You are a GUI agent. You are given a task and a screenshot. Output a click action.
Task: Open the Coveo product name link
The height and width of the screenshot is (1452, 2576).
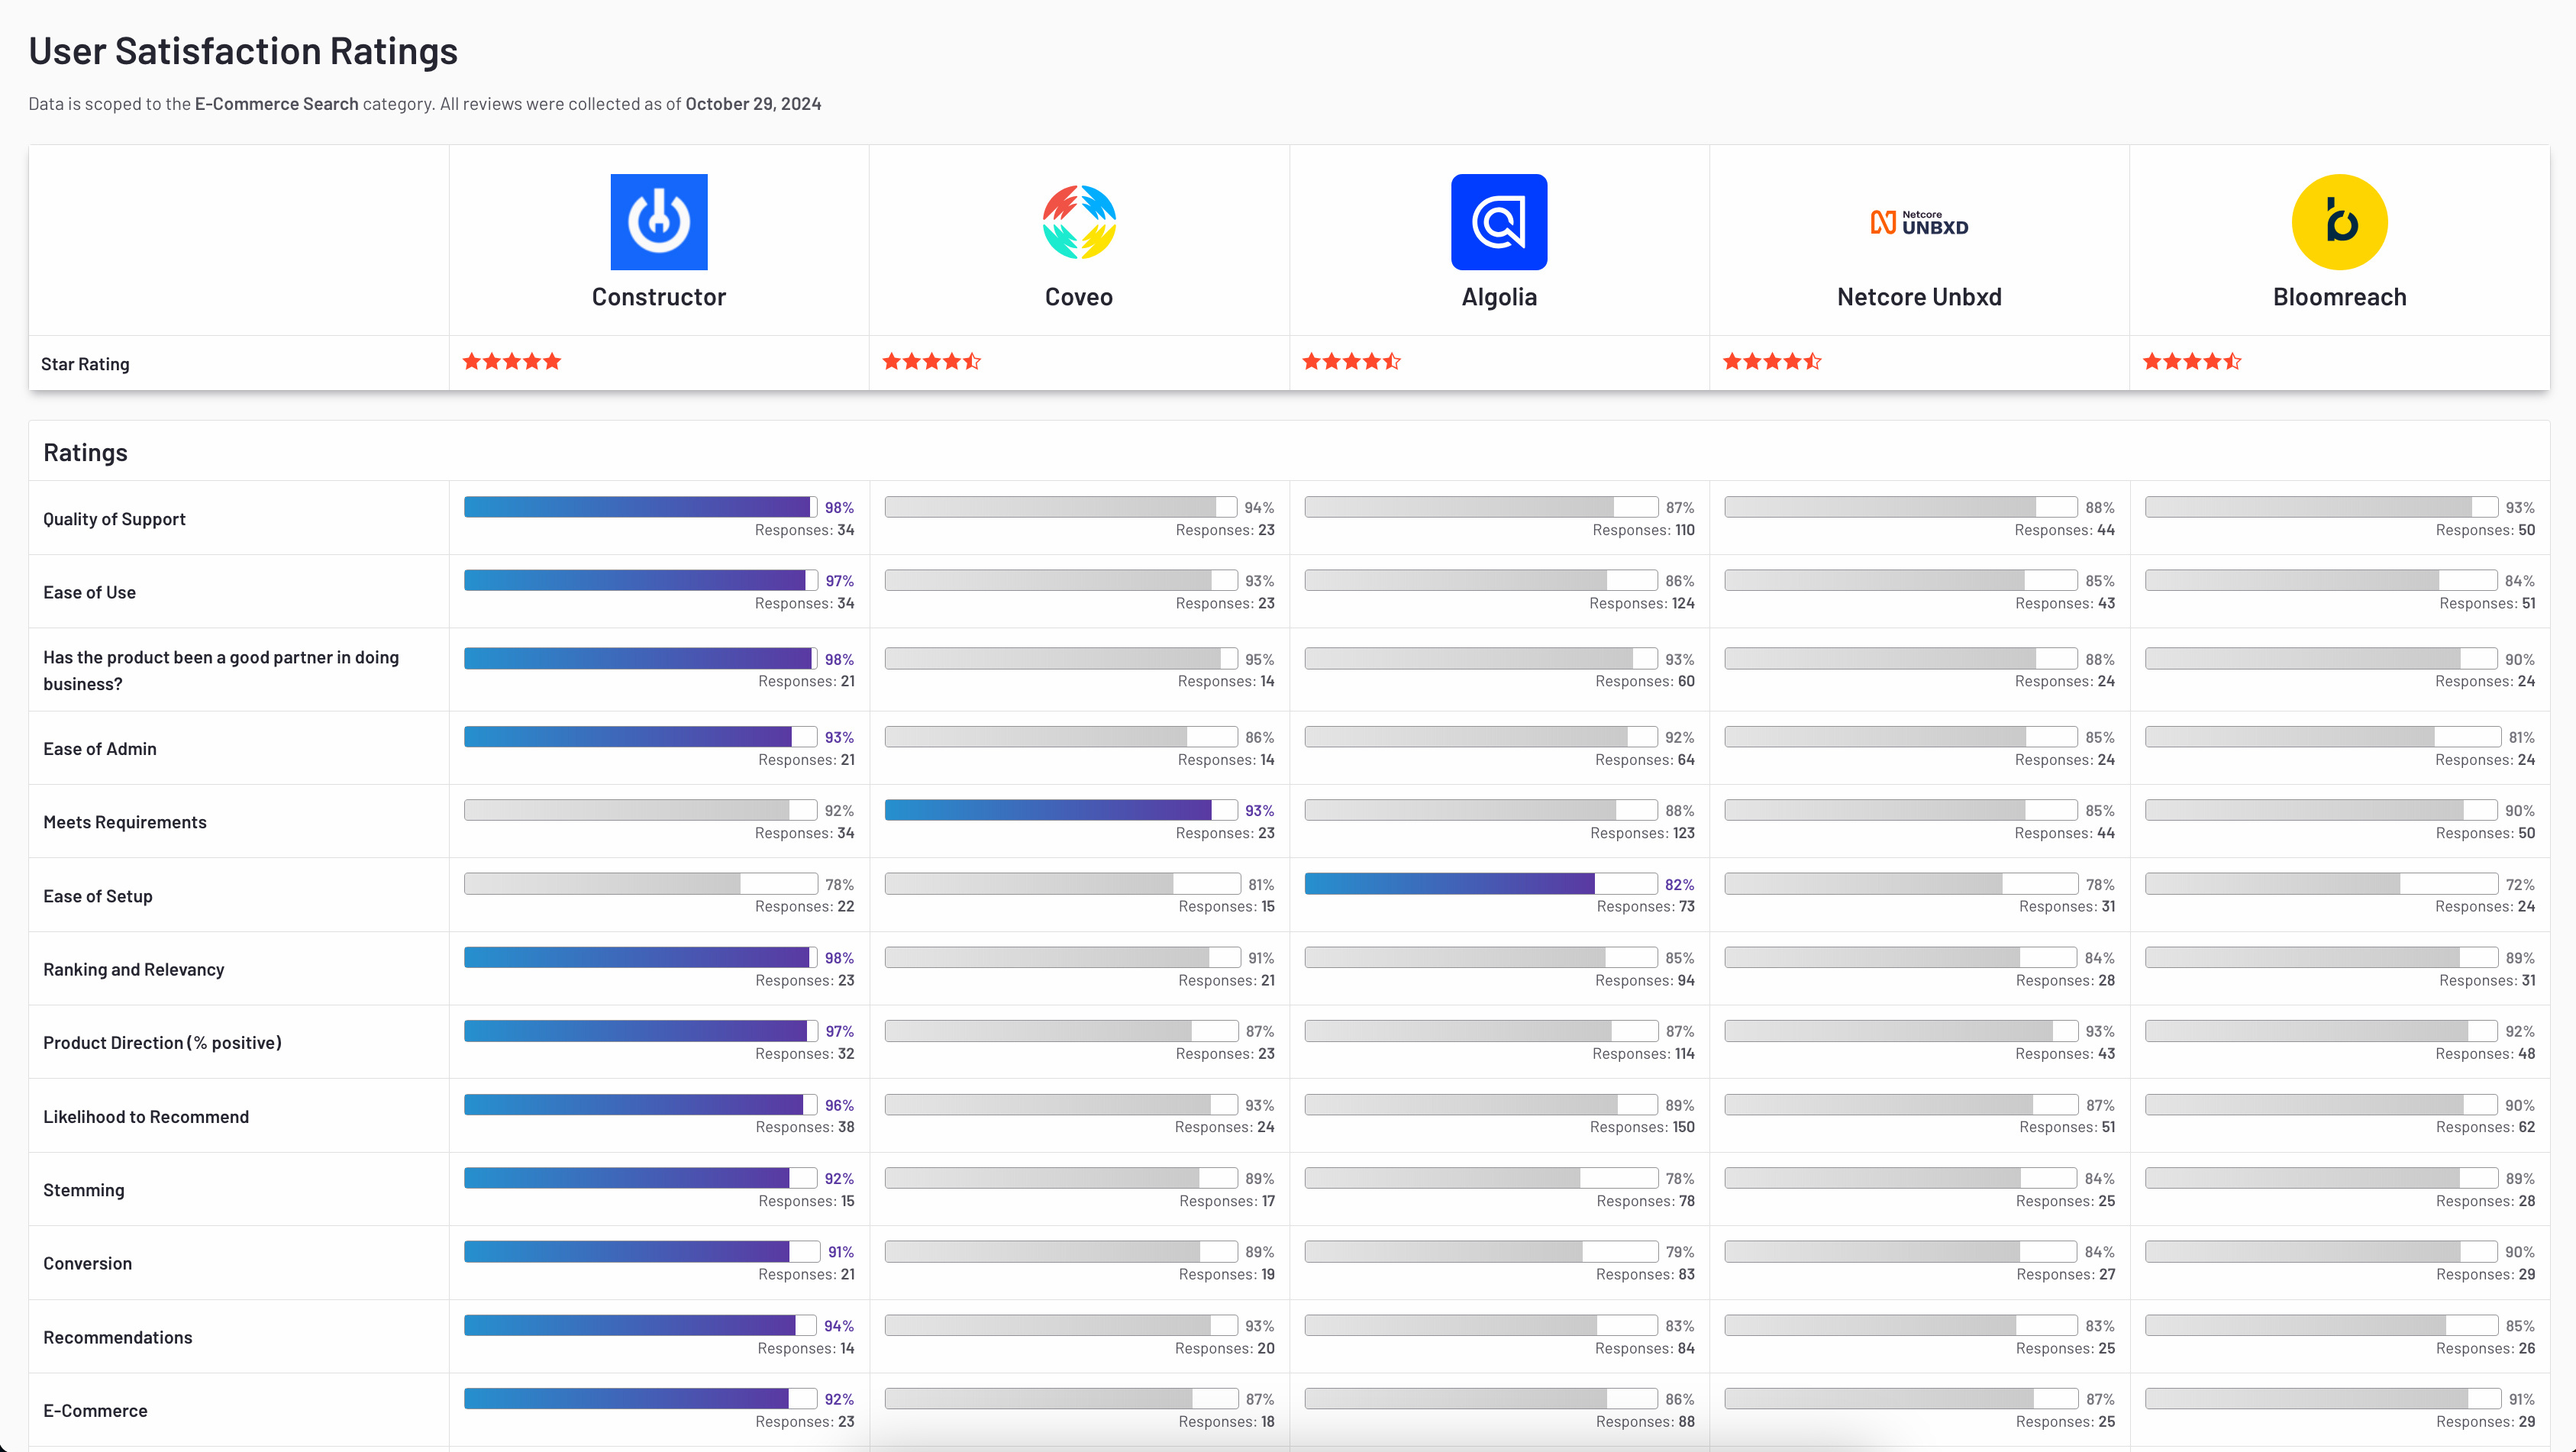pyautogui.click(x=1079, y=297)
